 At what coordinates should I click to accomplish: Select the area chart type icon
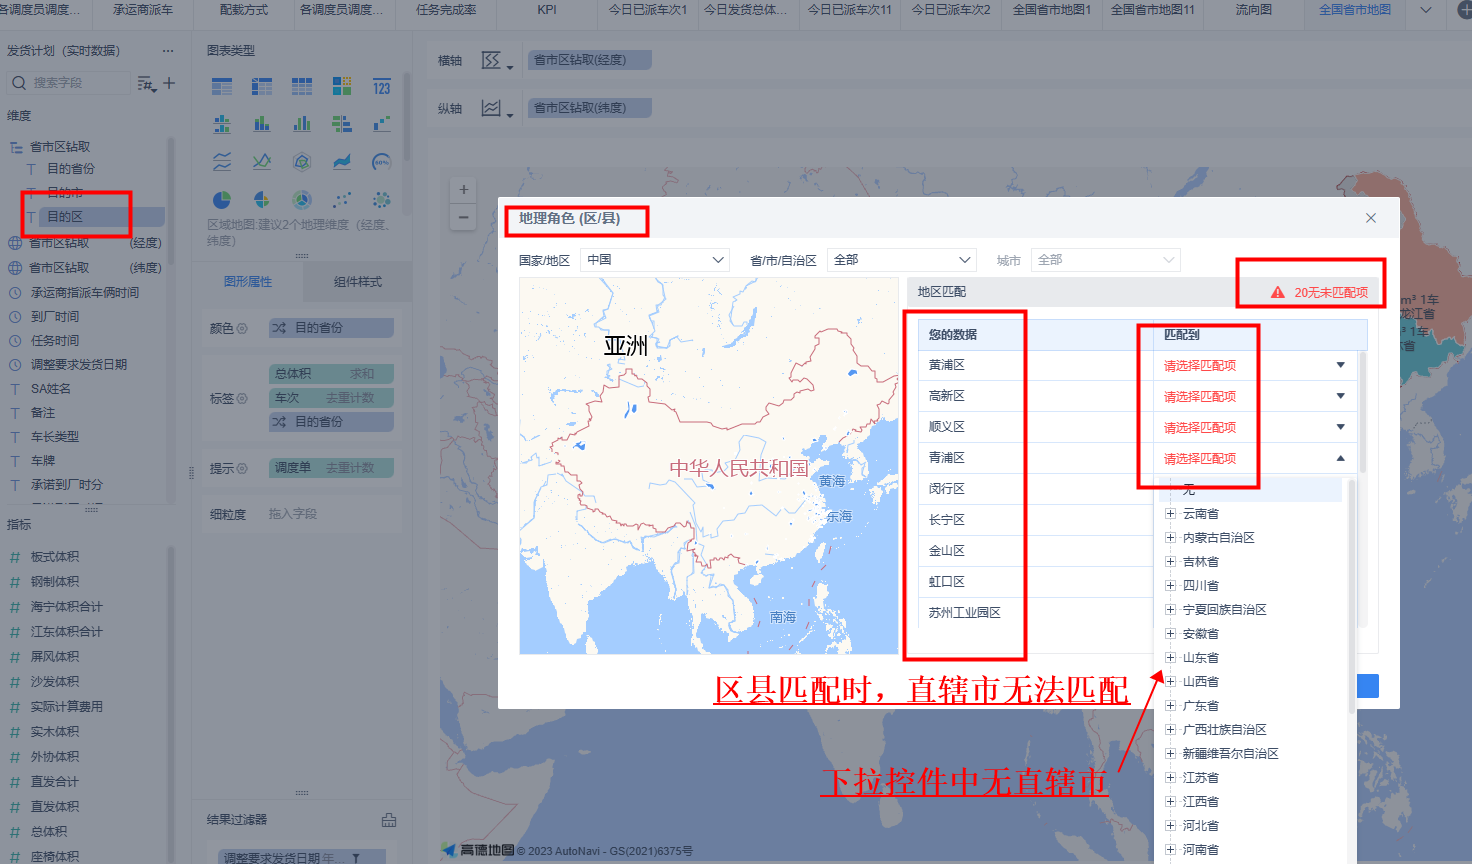click(342, 162)
